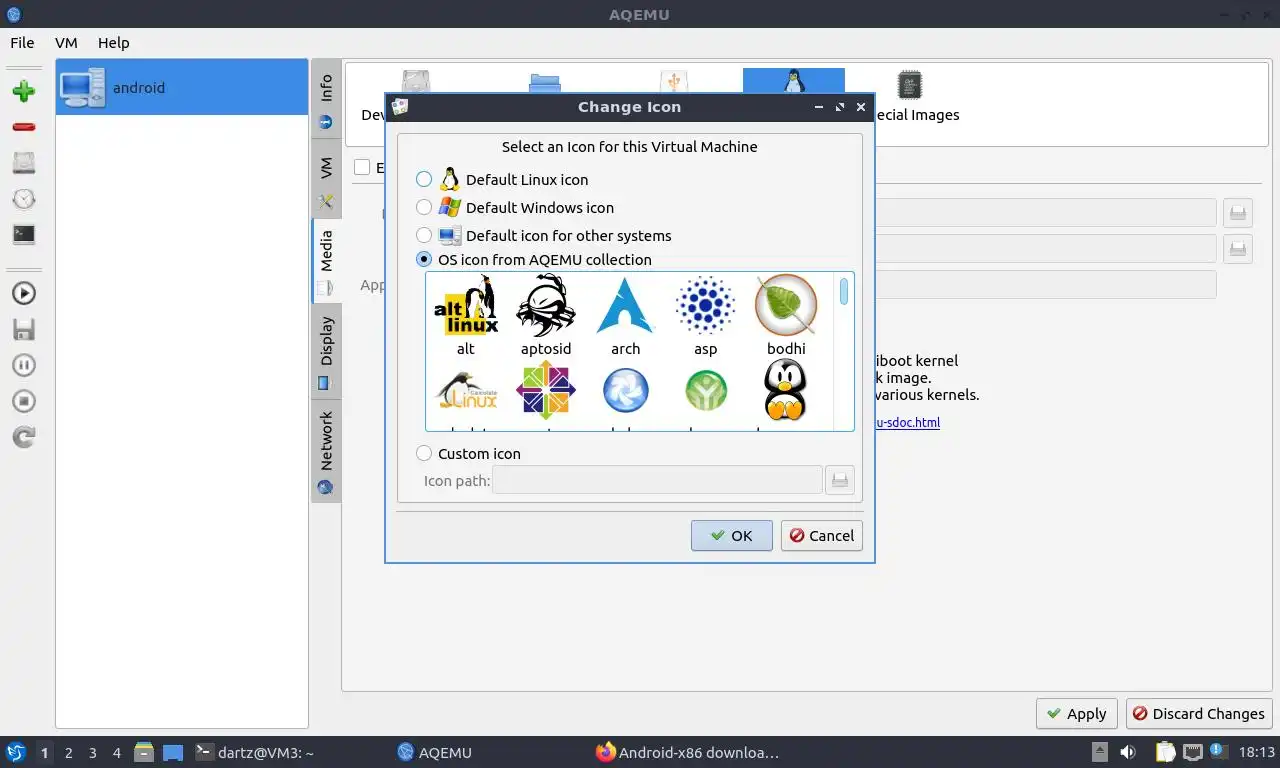Open the File menu

click(22, 42)
